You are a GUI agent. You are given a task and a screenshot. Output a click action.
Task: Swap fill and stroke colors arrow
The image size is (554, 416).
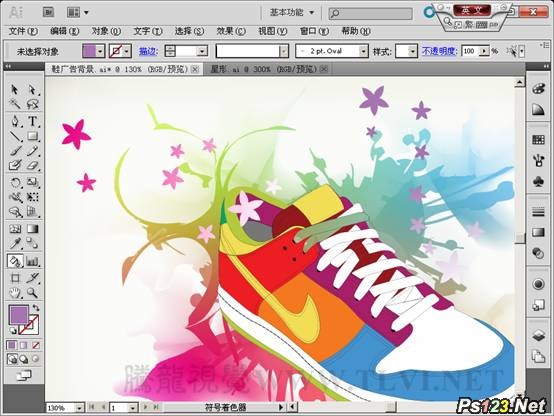tap(36, 308)
